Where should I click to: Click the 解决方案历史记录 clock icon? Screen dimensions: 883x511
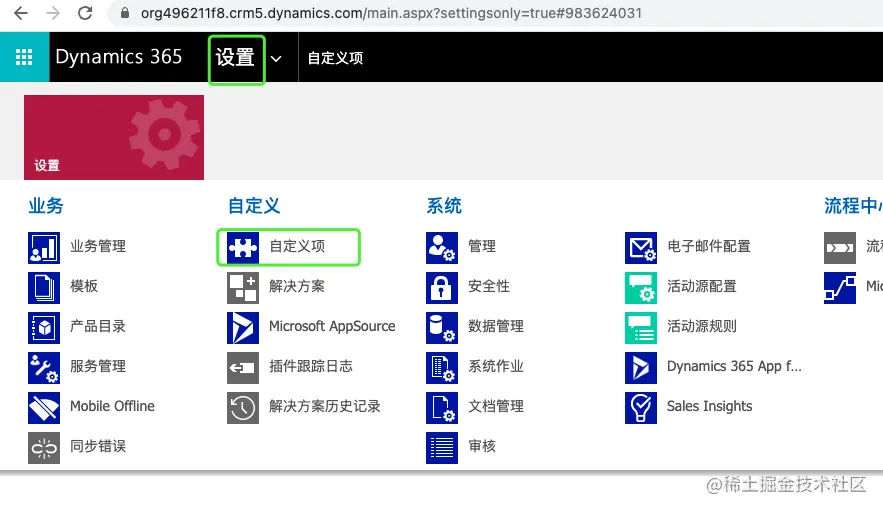[x=243, y=407]
